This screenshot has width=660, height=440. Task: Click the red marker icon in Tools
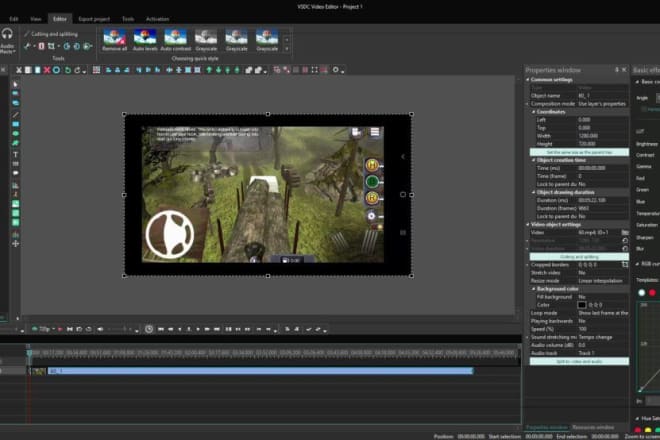tap(41, 46)
